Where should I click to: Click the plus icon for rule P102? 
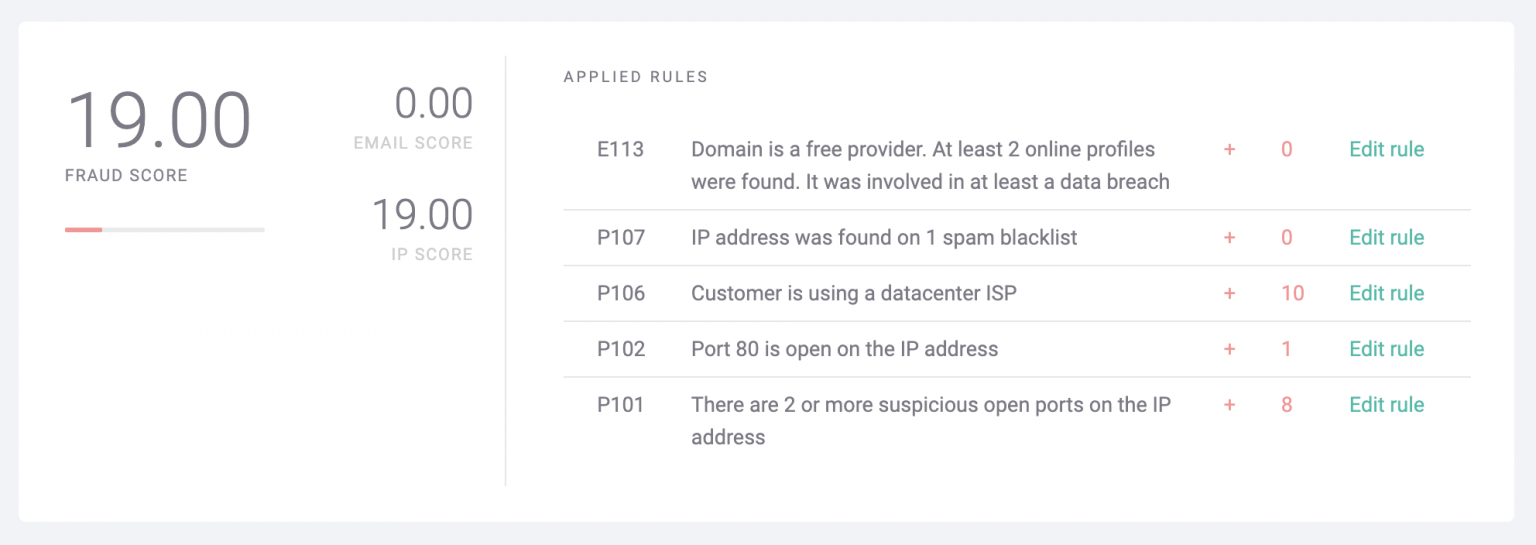coord(1229,350)
